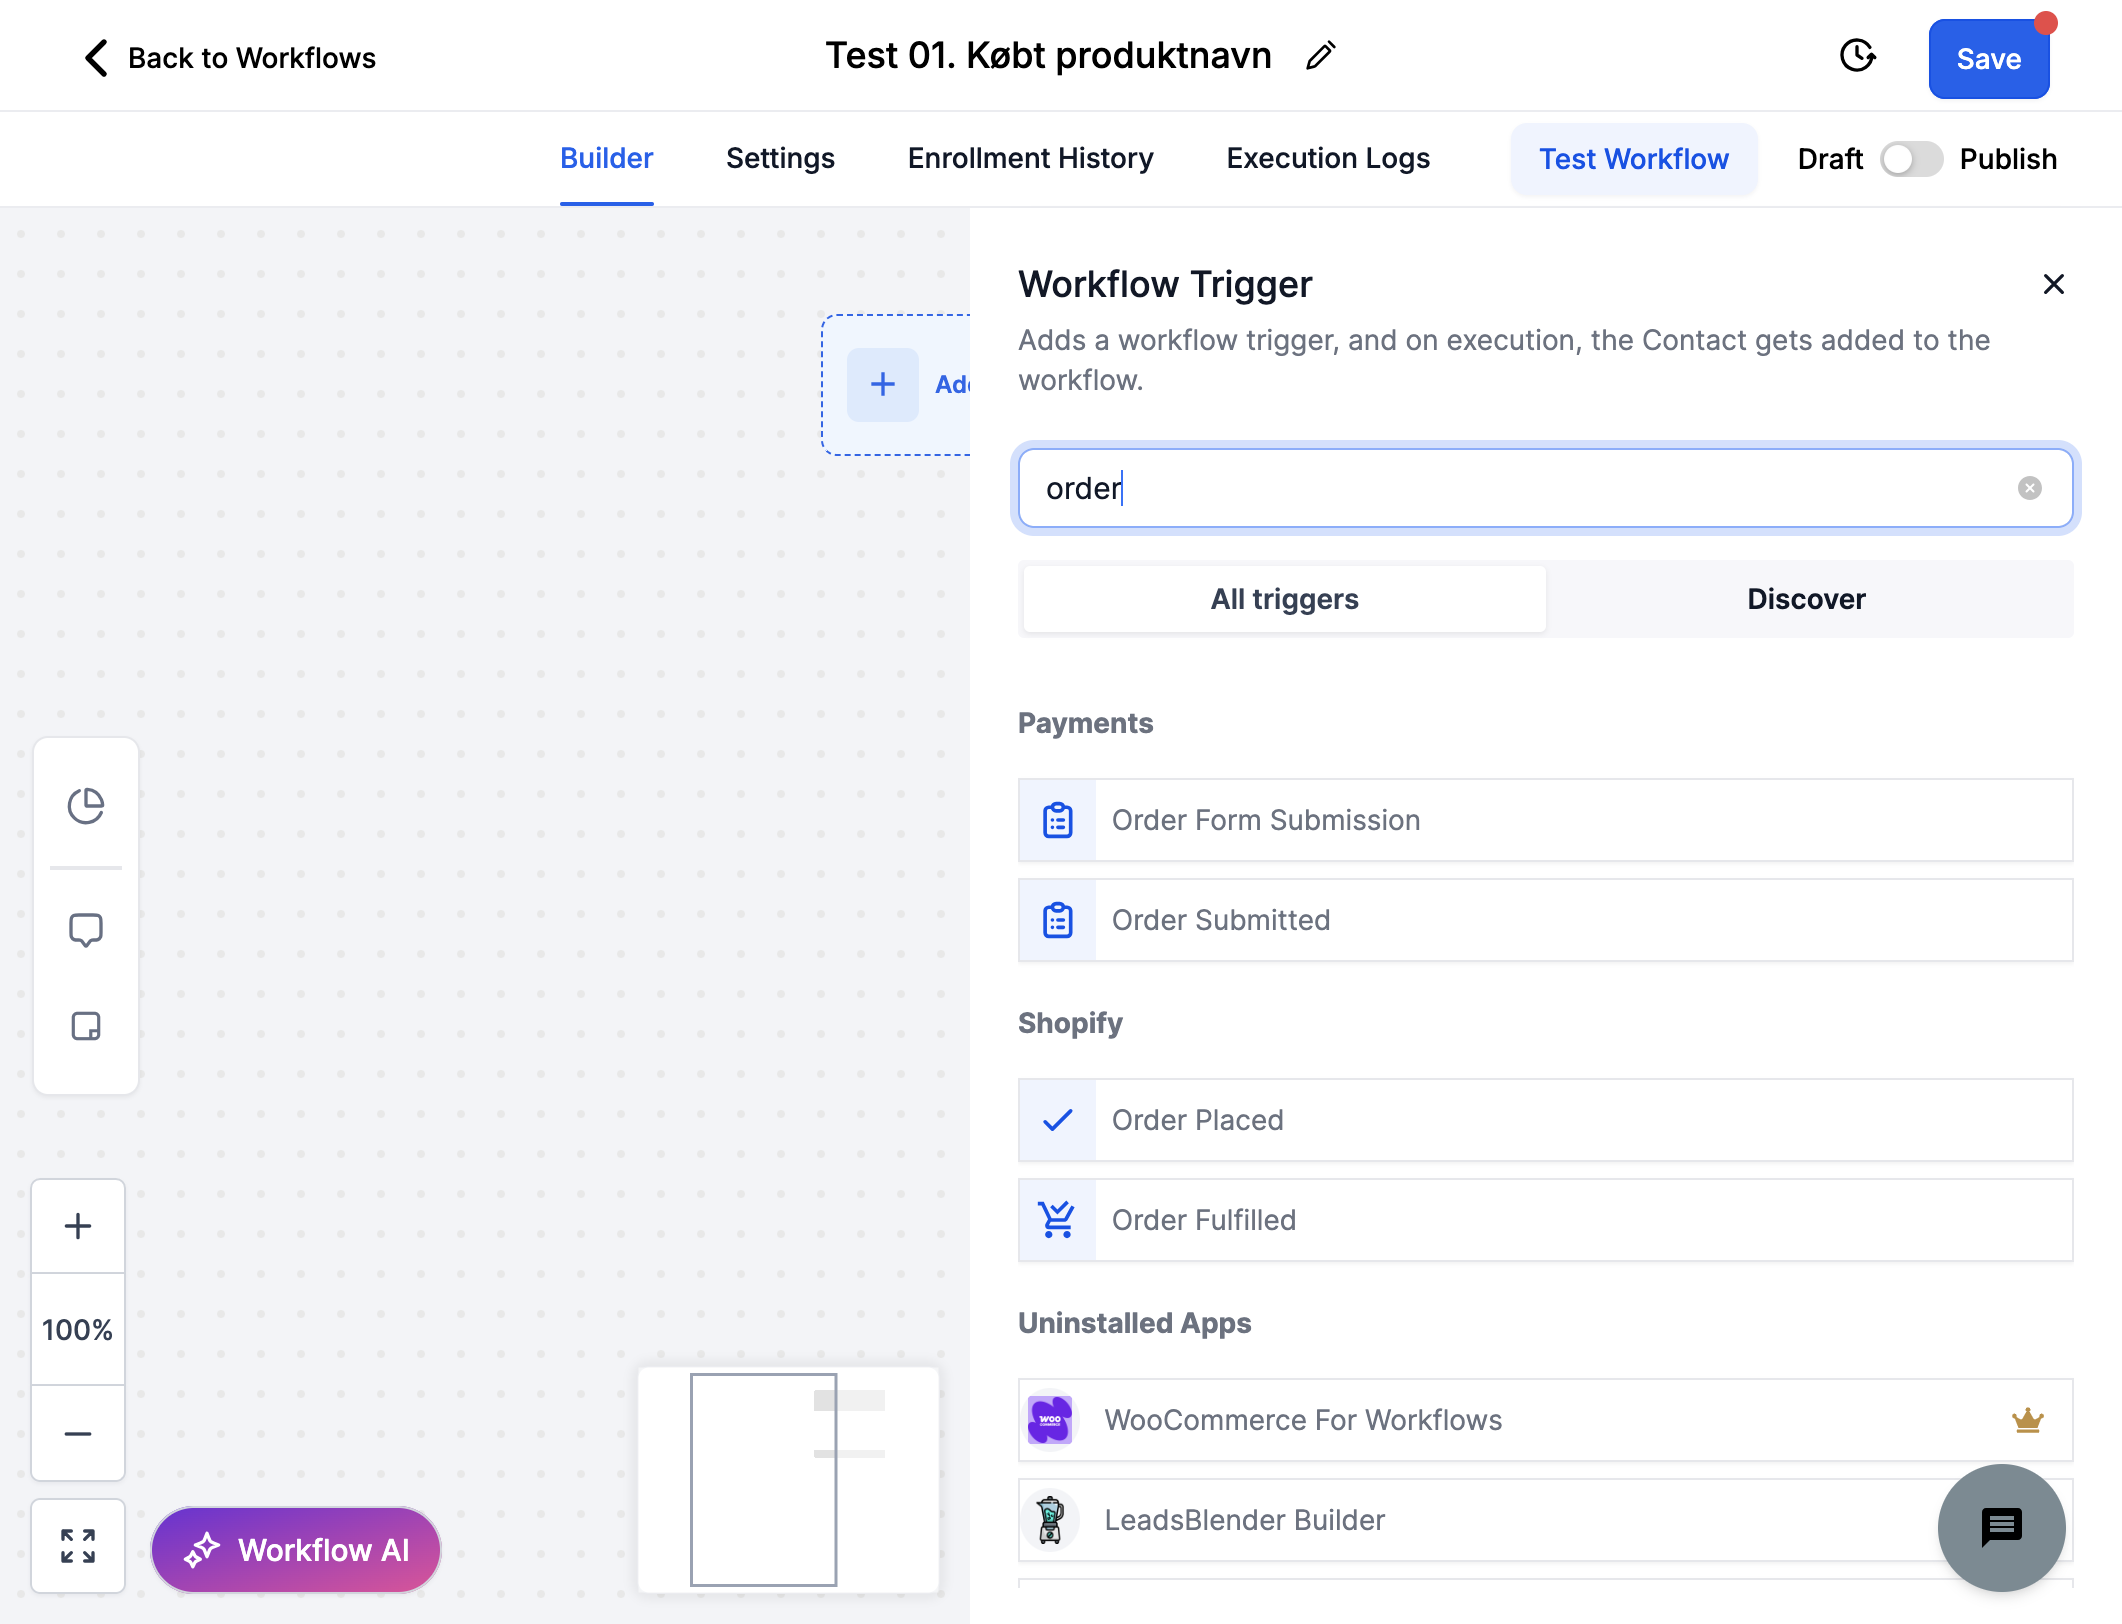This screenshot has width=2122, height=1624.
Task: Open the stats pie chart icon
Action: pos(86,806)
